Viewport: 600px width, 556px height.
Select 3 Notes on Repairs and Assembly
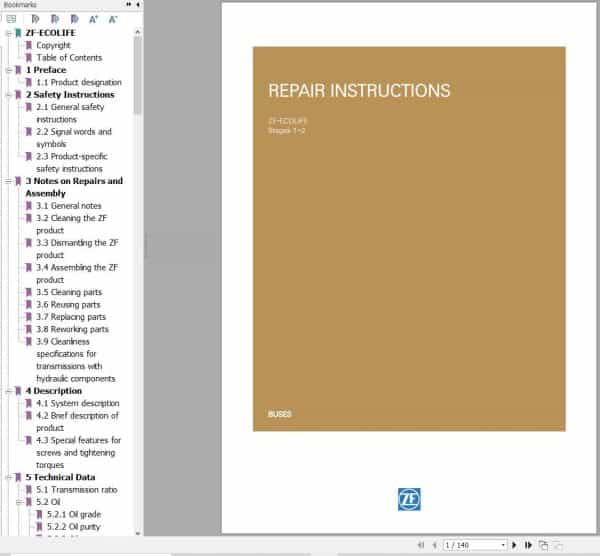pos(74,187)
